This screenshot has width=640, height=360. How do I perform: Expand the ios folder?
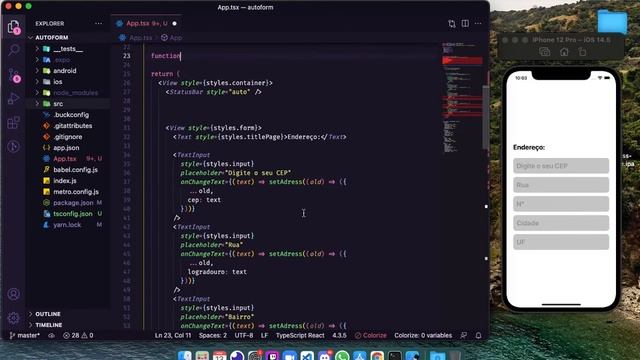tap(58, 82)
